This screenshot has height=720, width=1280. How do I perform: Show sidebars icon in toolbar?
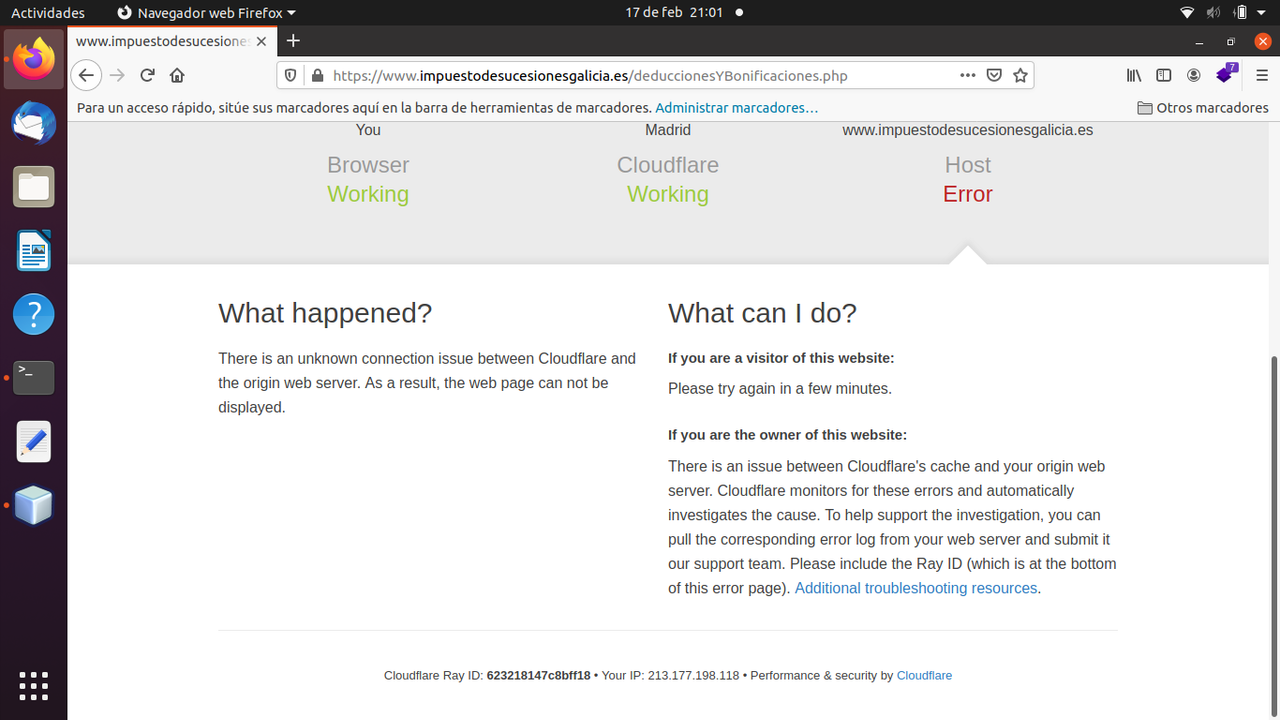(1164, 75)
